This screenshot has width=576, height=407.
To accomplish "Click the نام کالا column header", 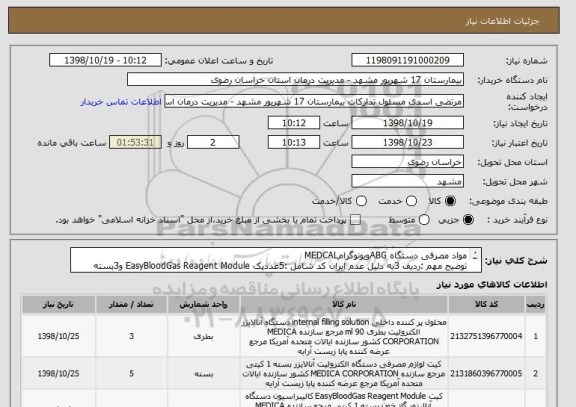I will click(344, 305).
